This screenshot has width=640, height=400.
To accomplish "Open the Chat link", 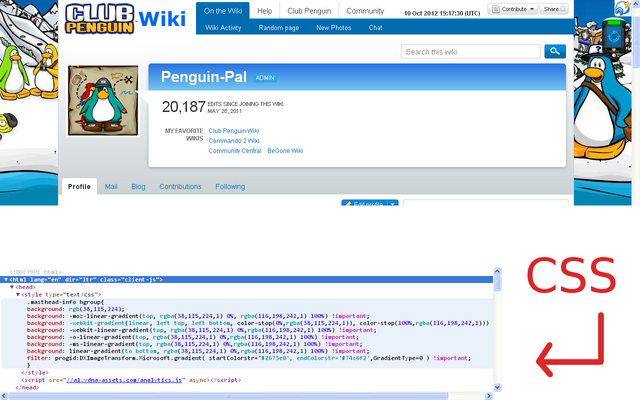I will pyautogui.click(x=375, y=28).
